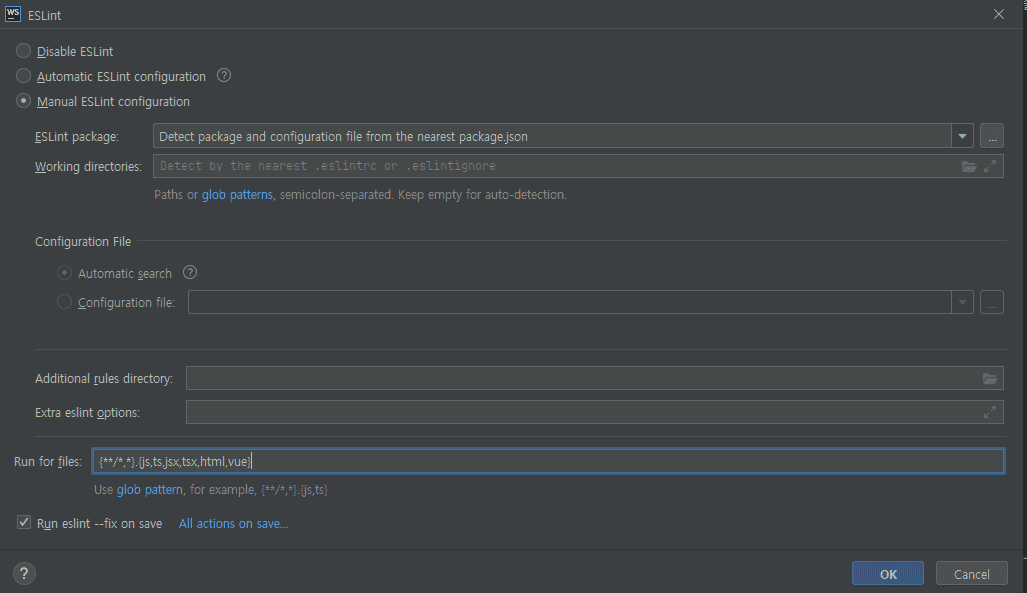Click the Configuration file path field
The width and height of the screenshot is (1027, 593).
tap(569, 302)
